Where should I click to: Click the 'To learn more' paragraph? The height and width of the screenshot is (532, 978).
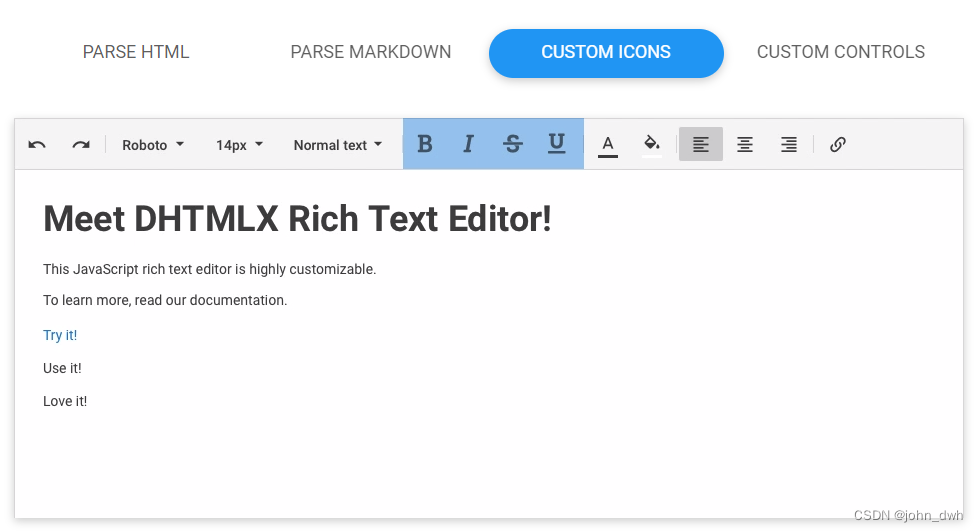[x=165, y=300]
